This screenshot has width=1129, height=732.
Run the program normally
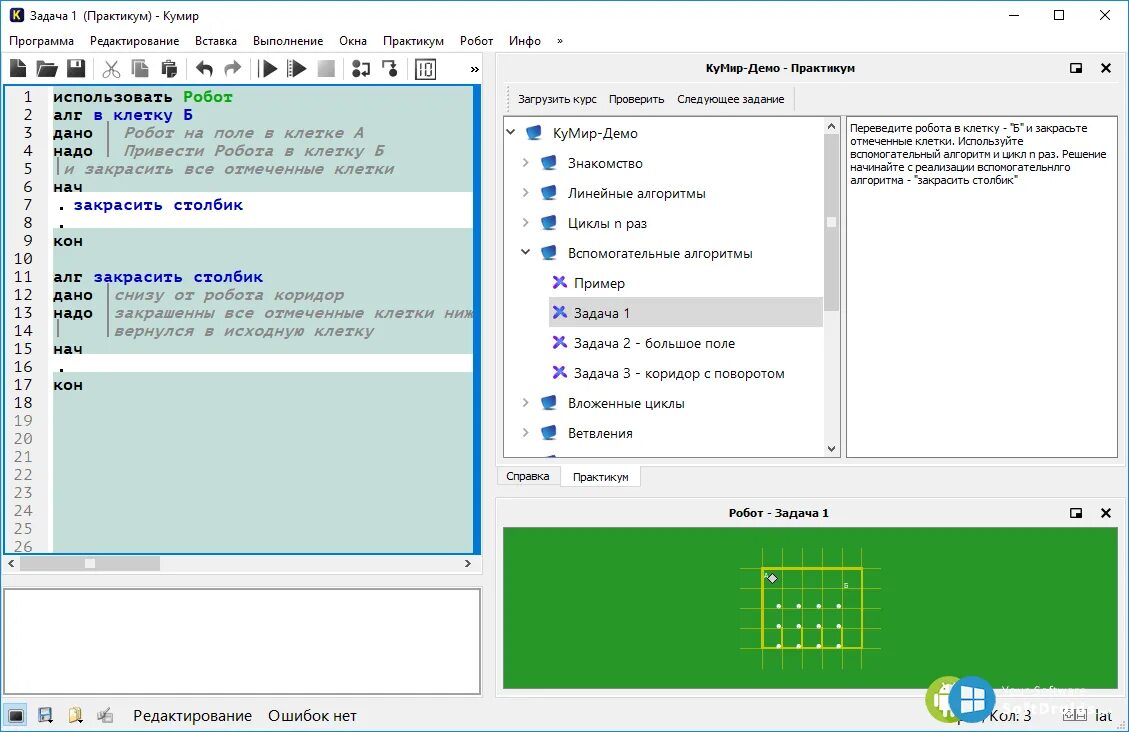pyautogui.click(x=269, y=69)
